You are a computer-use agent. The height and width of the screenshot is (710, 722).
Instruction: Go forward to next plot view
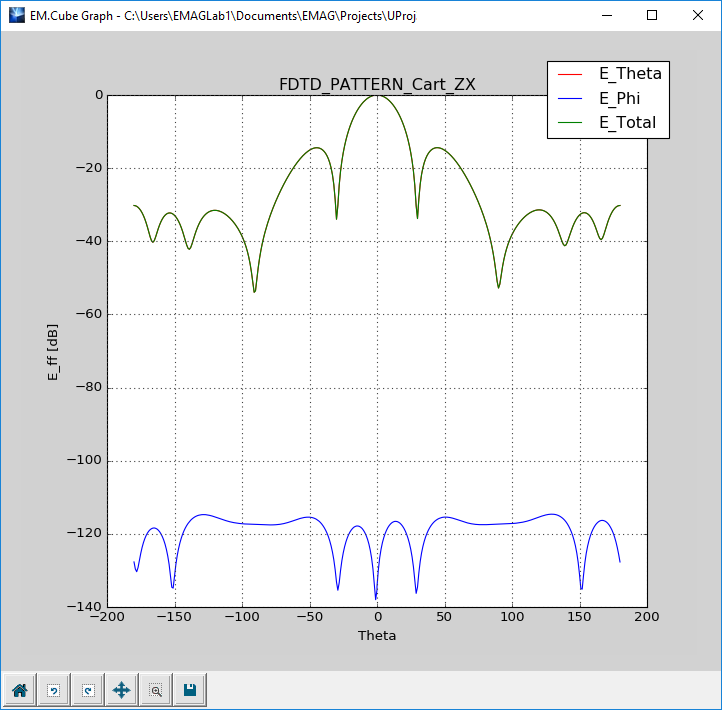pos(88,690)
